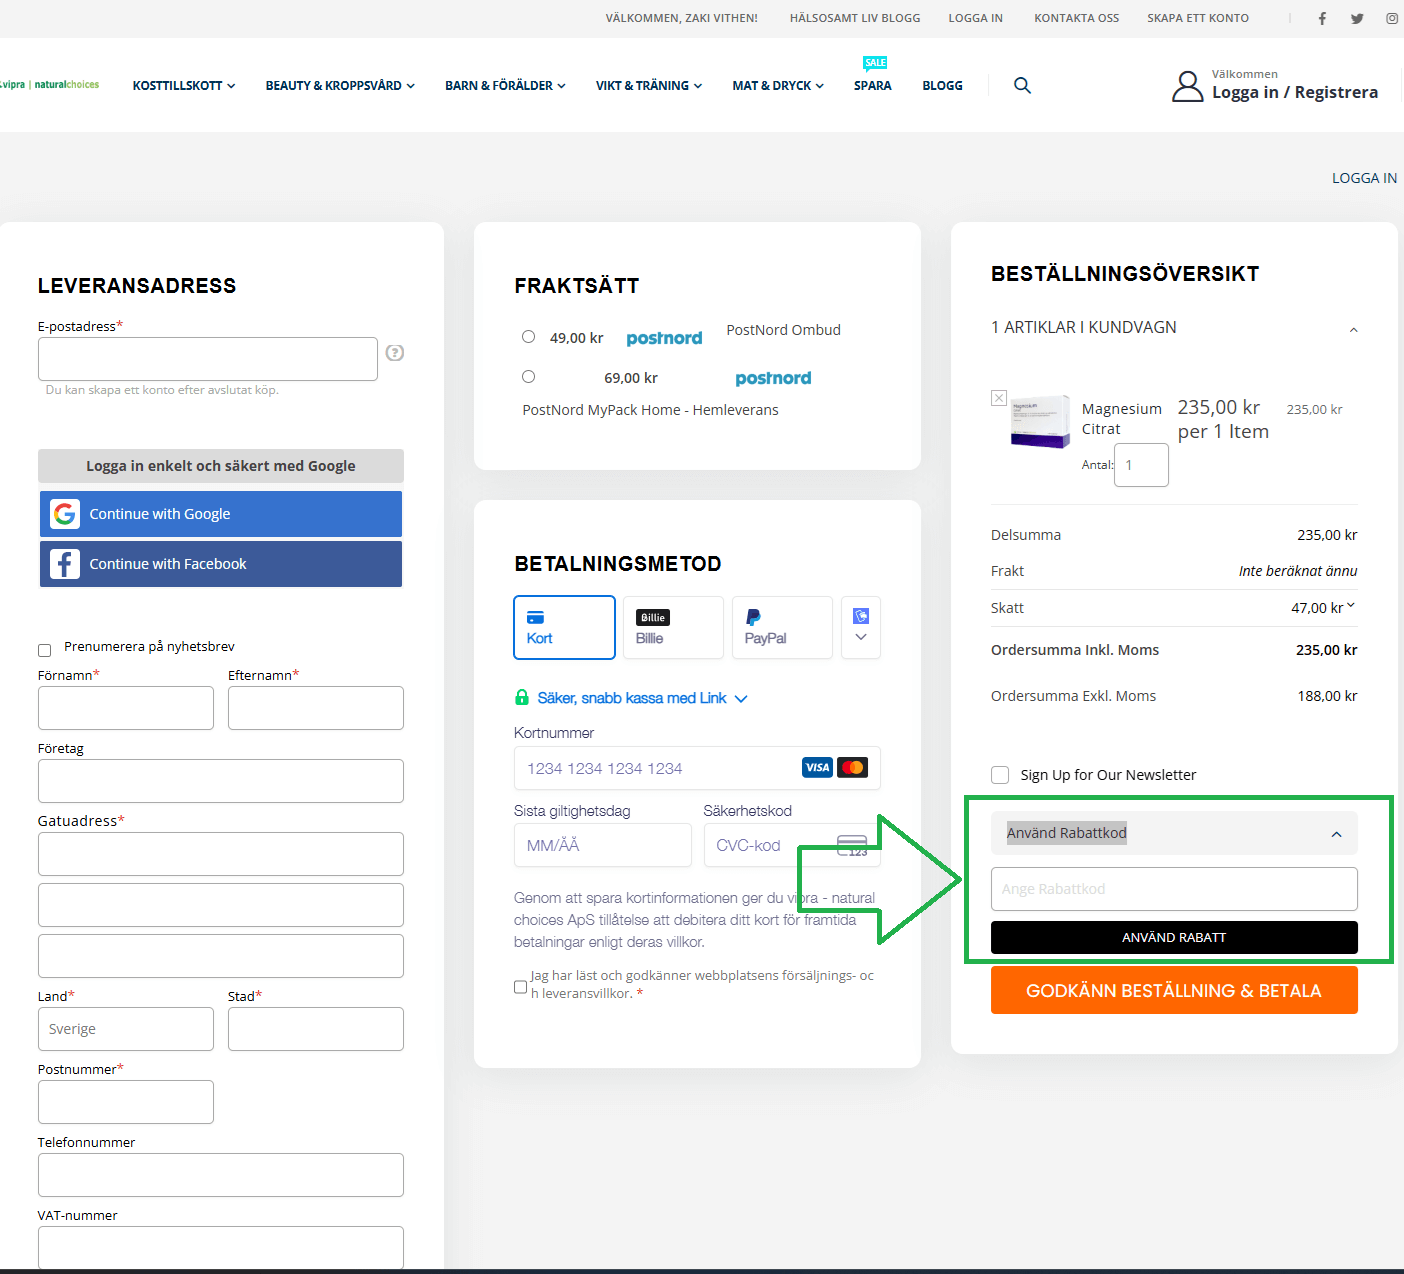Screen dimensions: 1404x1274
Task: Click the email field help question icon
Action: (x=395, y=352)
